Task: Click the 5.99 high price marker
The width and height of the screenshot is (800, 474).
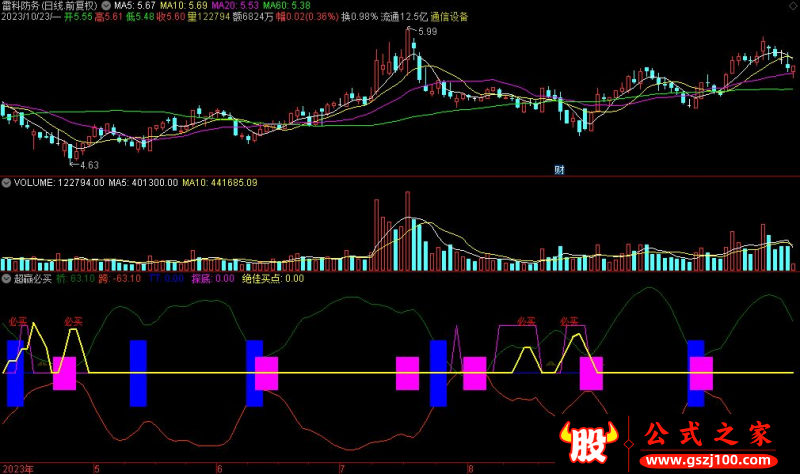Action: tap(427, 32)
